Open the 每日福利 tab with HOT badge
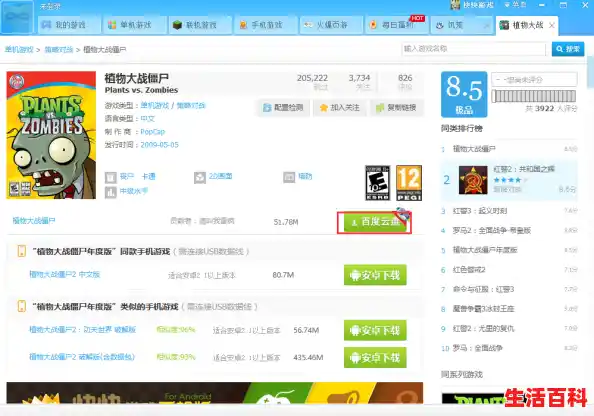 tap(397, 25)
